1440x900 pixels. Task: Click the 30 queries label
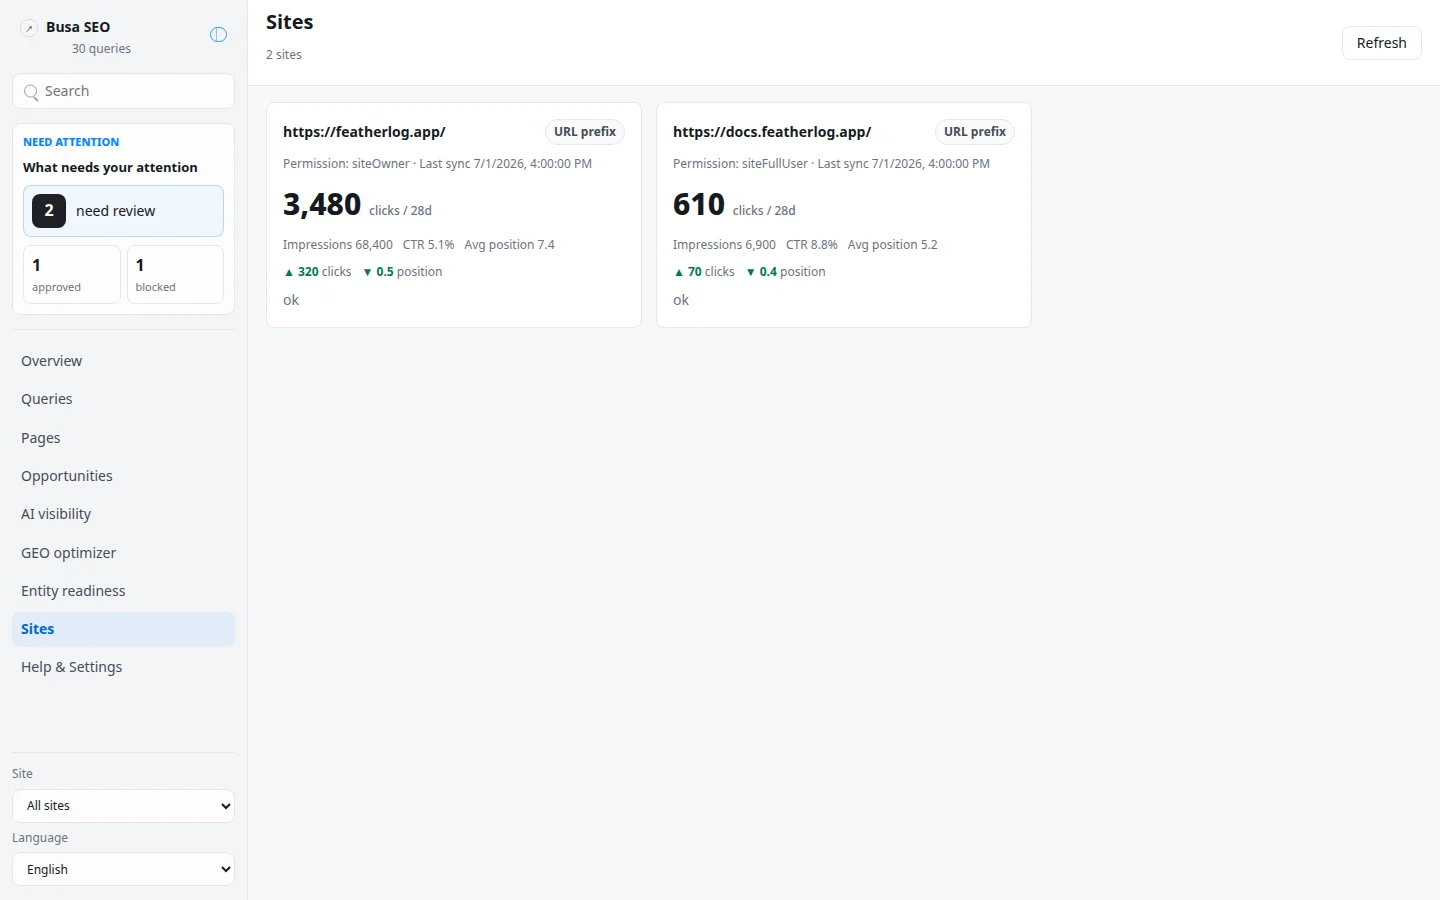101,49
